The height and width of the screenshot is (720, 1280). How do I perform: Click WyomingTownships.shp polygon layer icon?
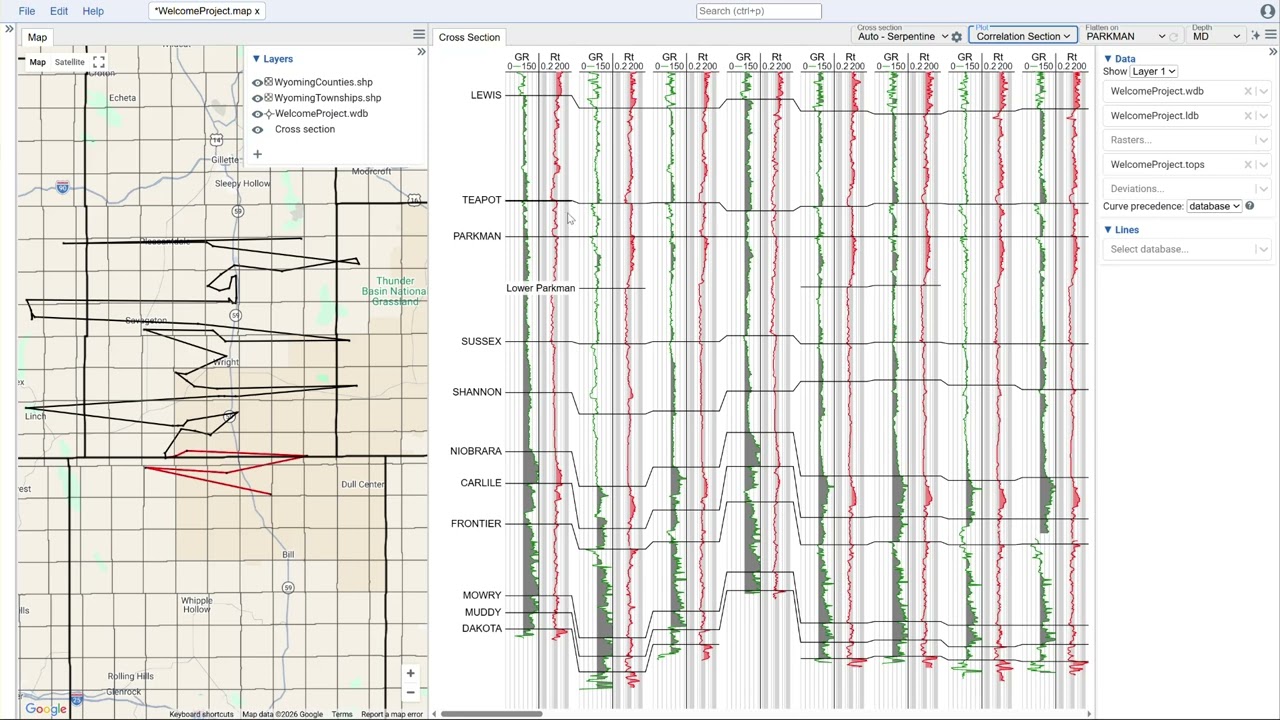click(268, 98)
